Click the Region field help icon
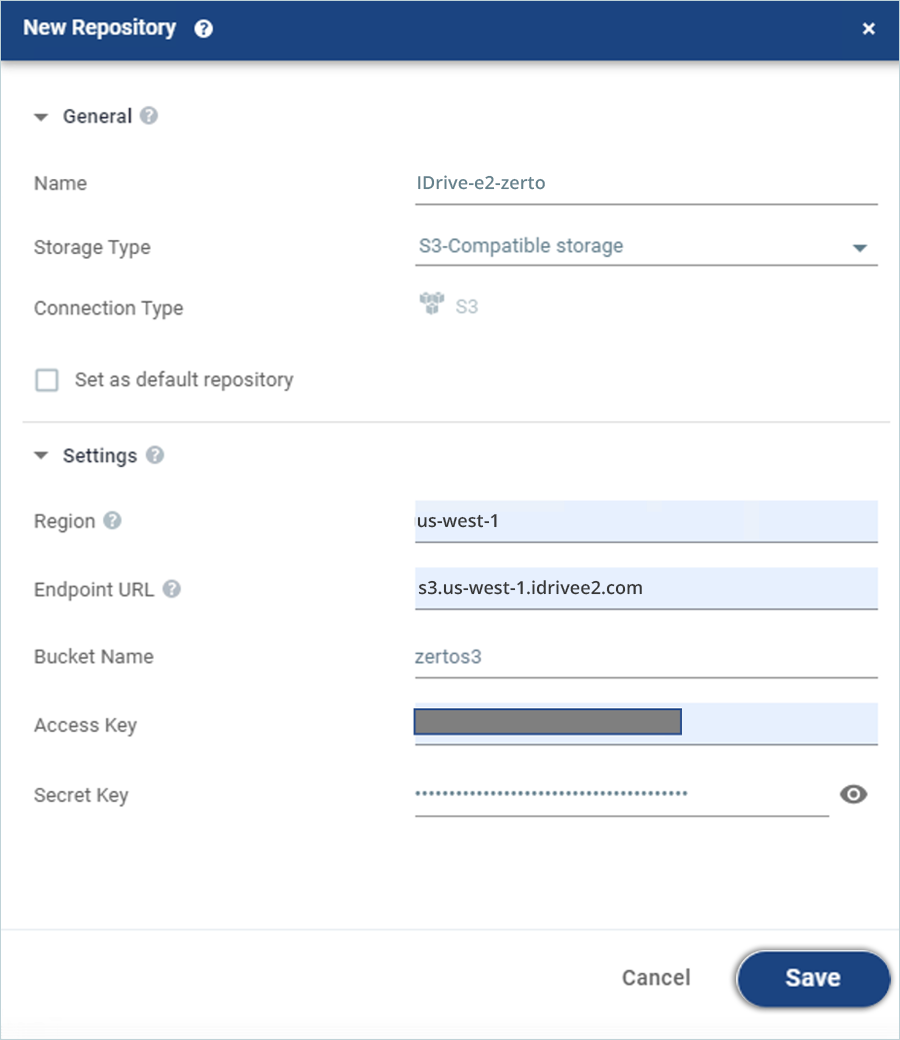 (x=113, y=521)
